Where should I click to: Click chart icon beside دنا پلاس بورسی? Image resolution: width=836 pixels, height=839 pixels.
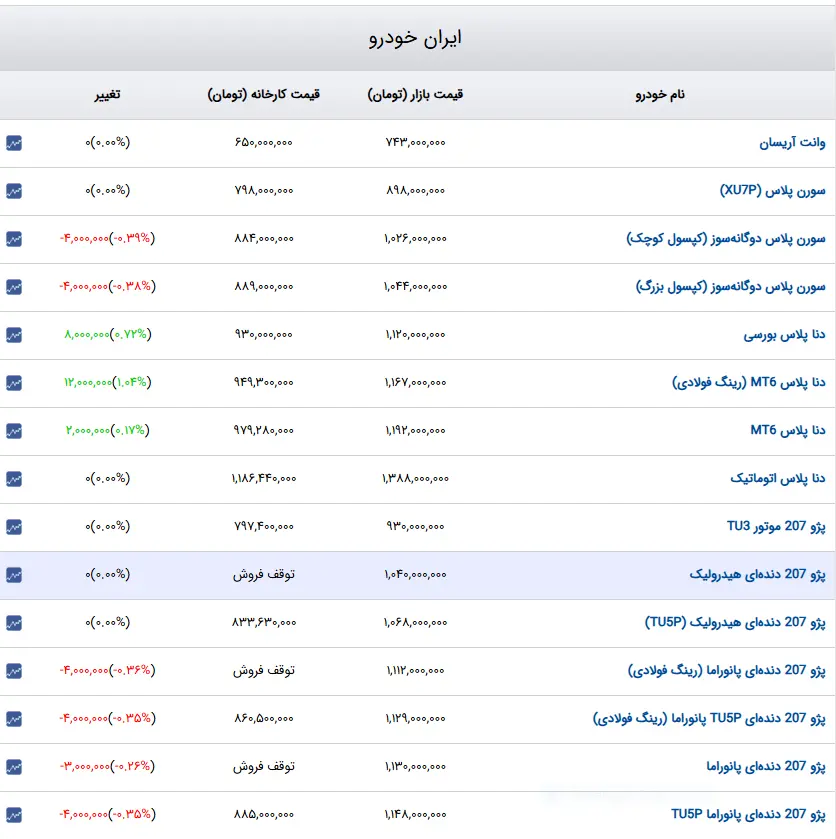(x=13, y=335)
